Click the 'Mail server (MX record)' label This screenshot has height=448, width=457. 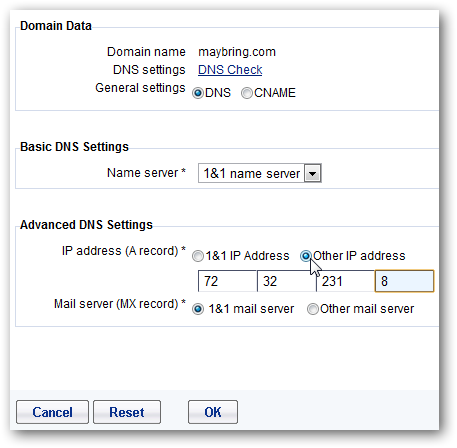click(120, 304)
